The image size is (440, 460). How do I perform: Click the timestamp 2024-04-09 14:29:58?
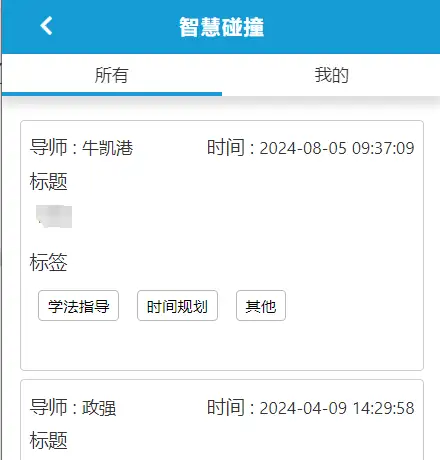(337, 408)
